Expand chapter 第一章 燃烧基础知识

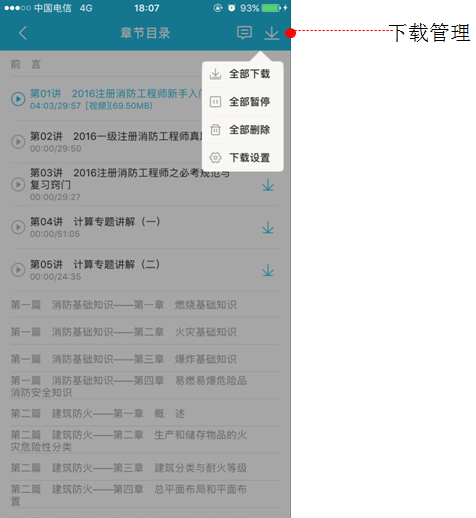[x=145, y=305]
